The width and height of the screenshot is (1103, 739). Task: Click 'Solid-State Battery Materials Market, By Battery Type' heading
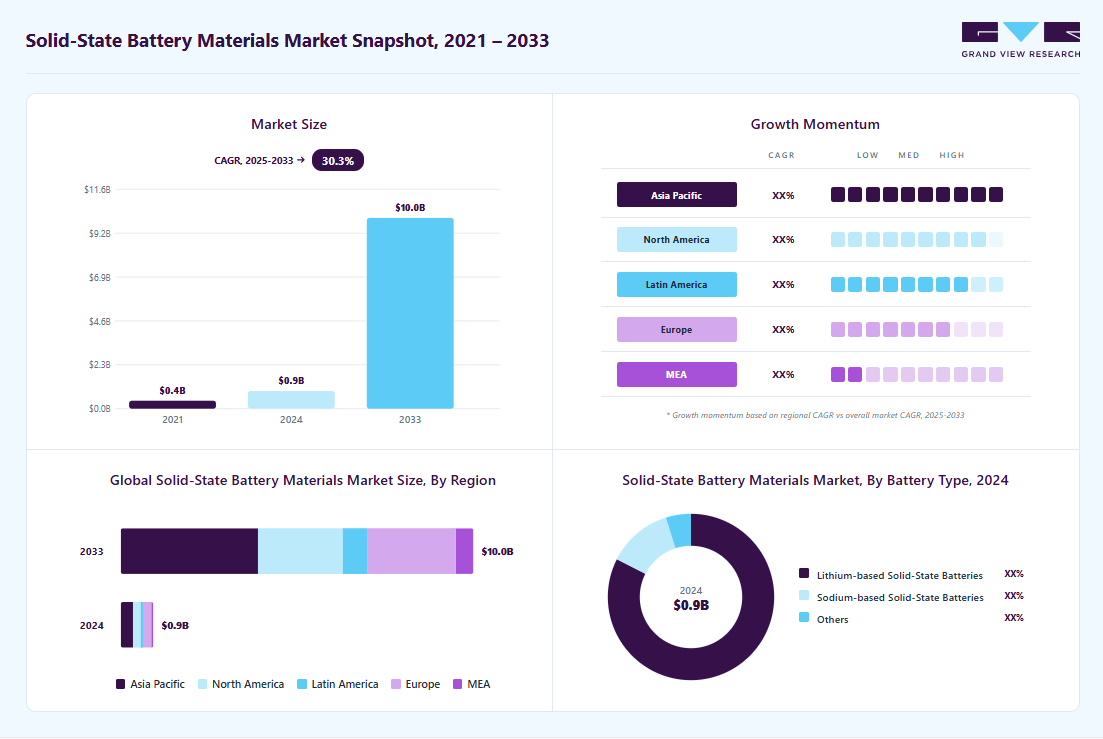click(815, 480)
